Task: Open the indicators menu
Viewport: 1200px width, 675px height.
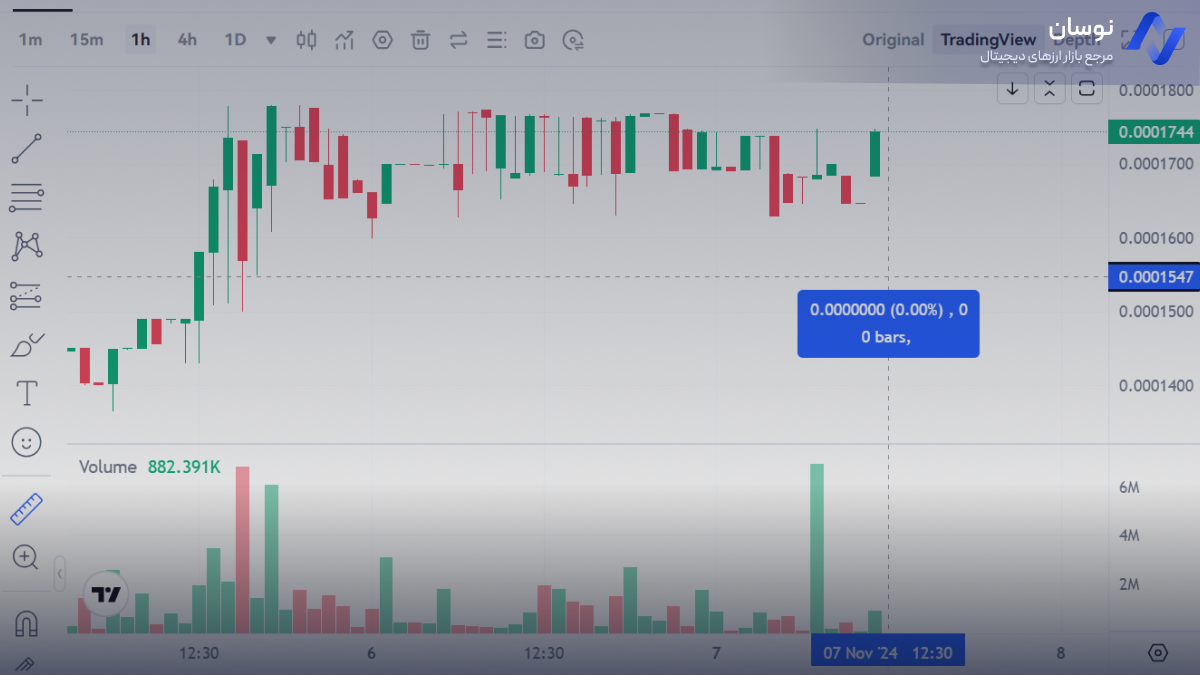Action: coord(345,40)
